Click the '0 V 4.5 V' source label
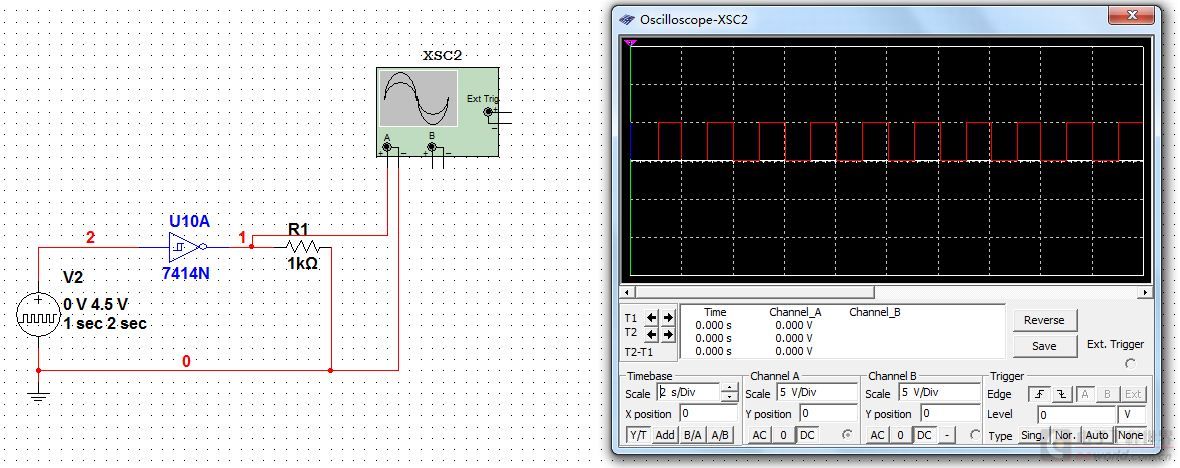Viewport: 1180px width, 468px height. (96, 305)
